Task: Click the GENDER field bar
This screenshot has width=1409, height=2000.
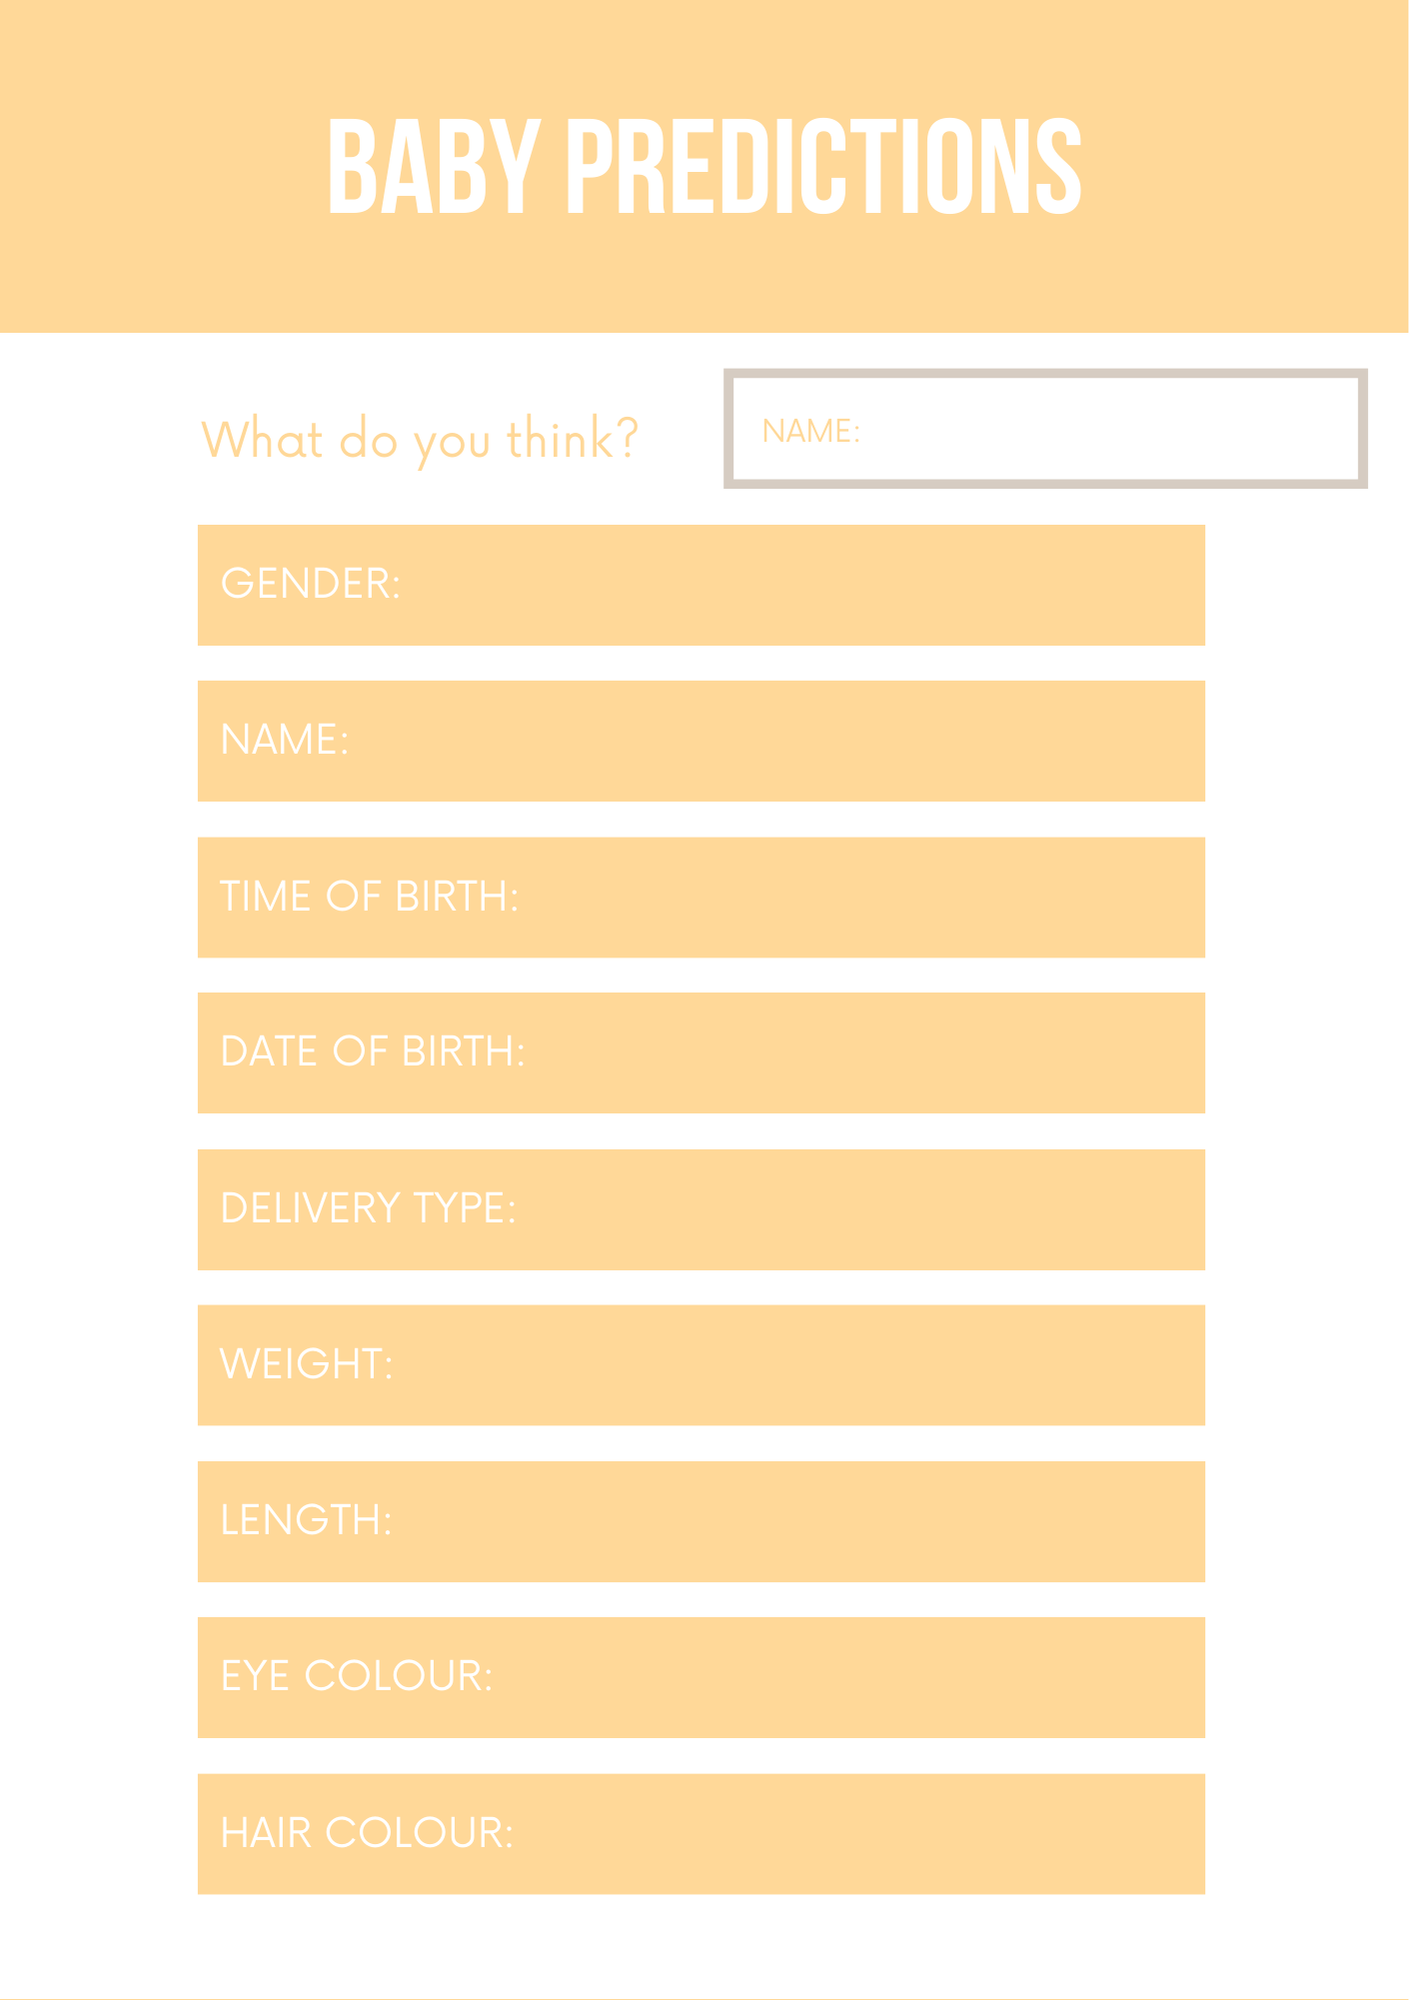Action: point(800,585)
